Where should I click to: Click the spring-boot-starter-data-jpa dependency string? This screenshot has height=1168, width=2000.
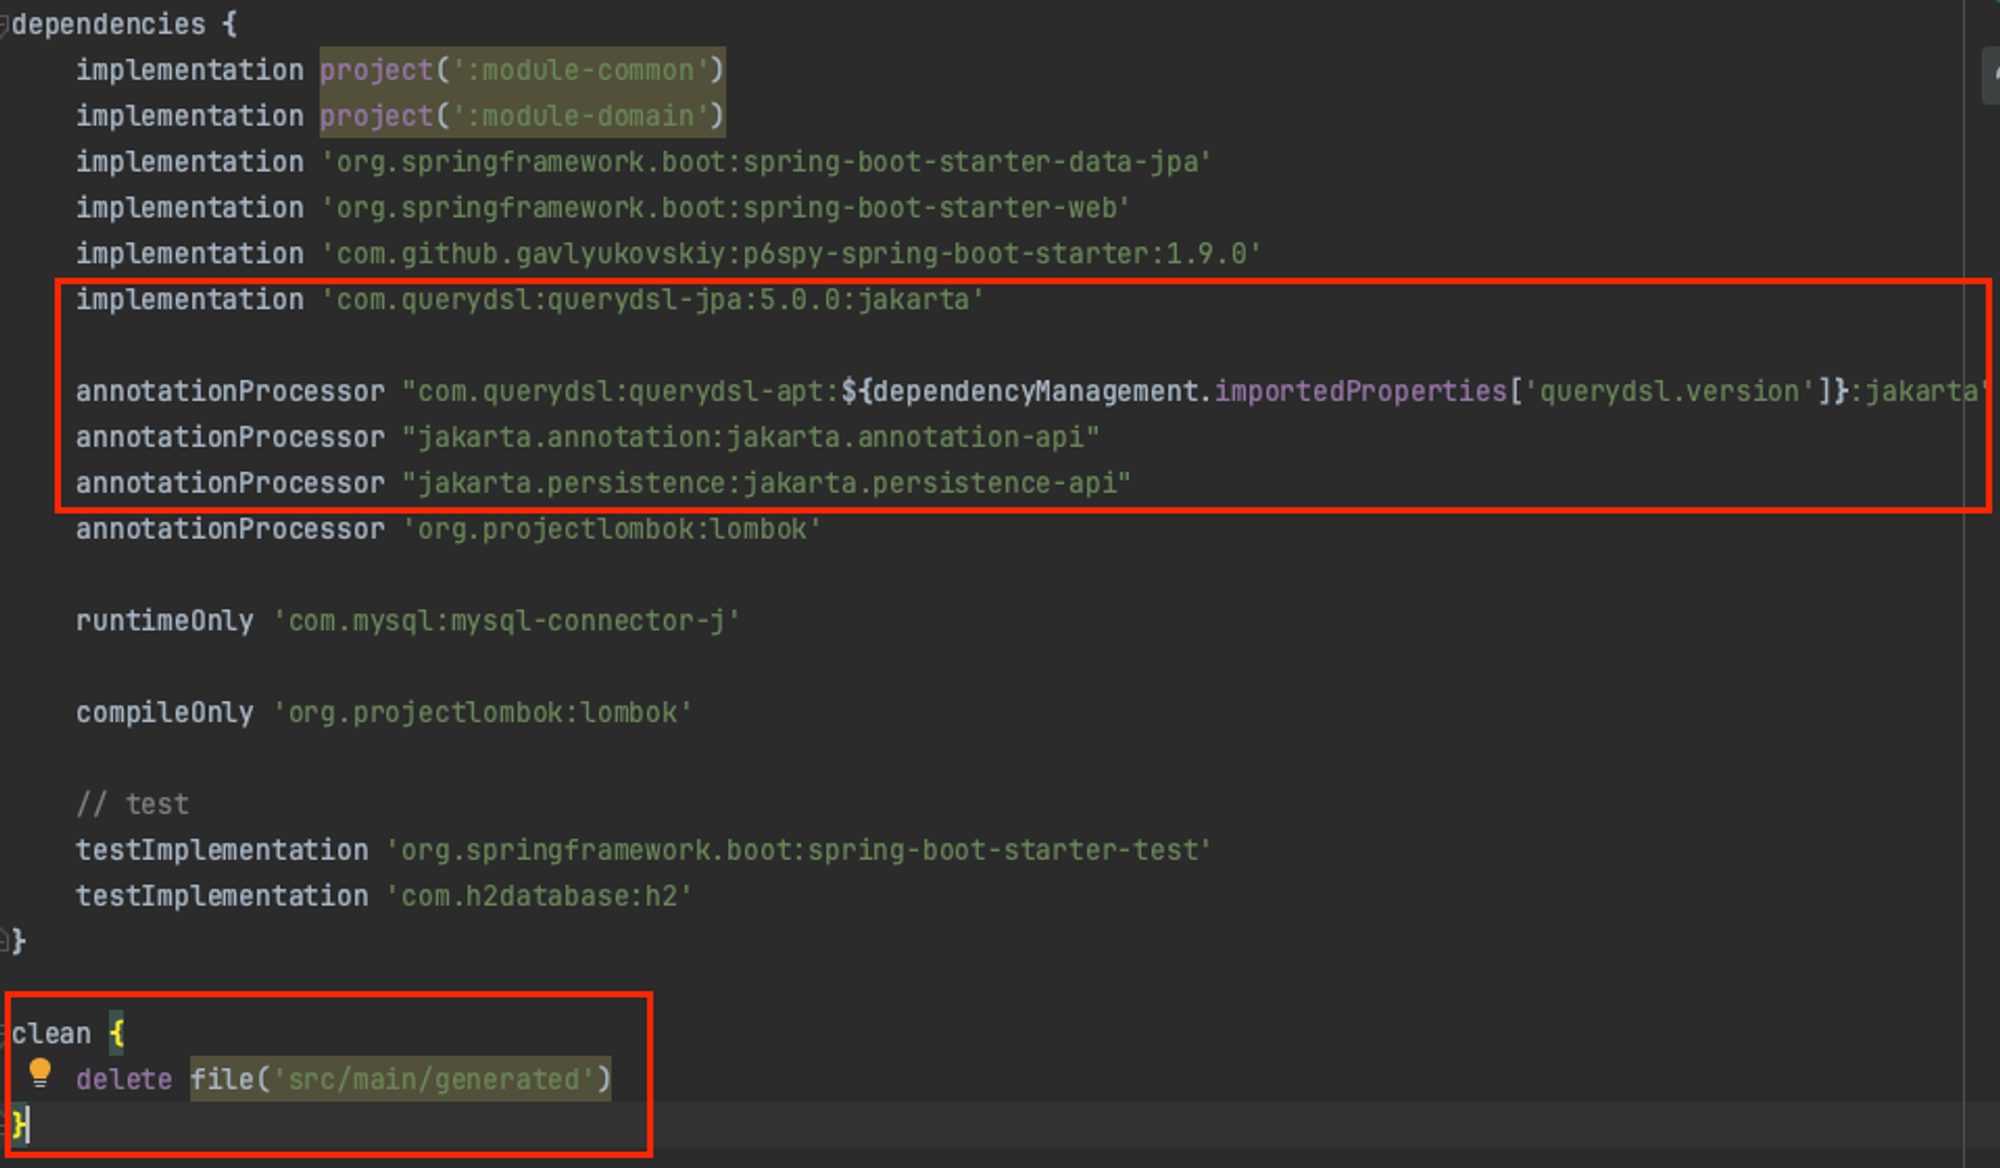(765, 162)
